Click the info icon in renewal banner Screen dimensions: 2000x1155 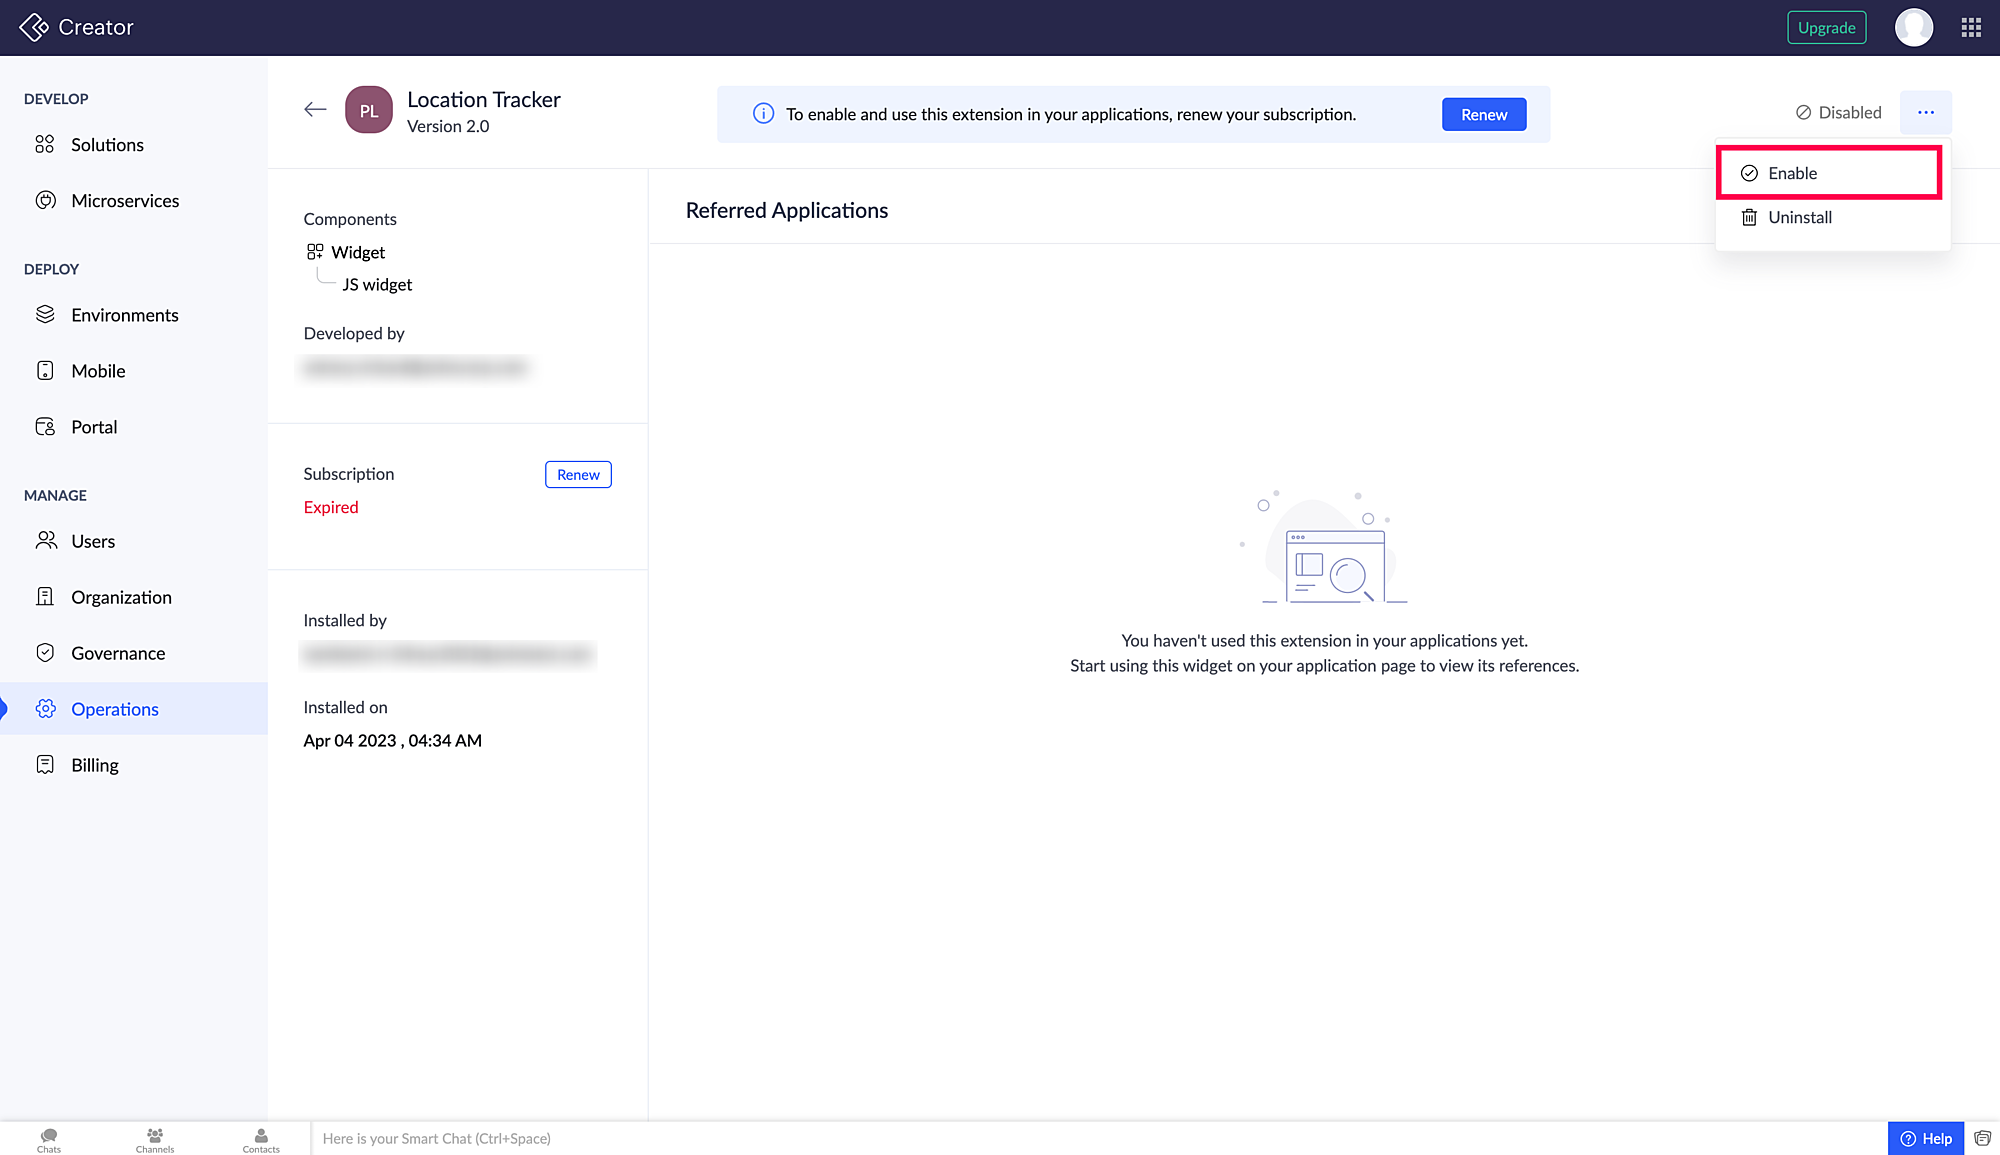(763, 114)
